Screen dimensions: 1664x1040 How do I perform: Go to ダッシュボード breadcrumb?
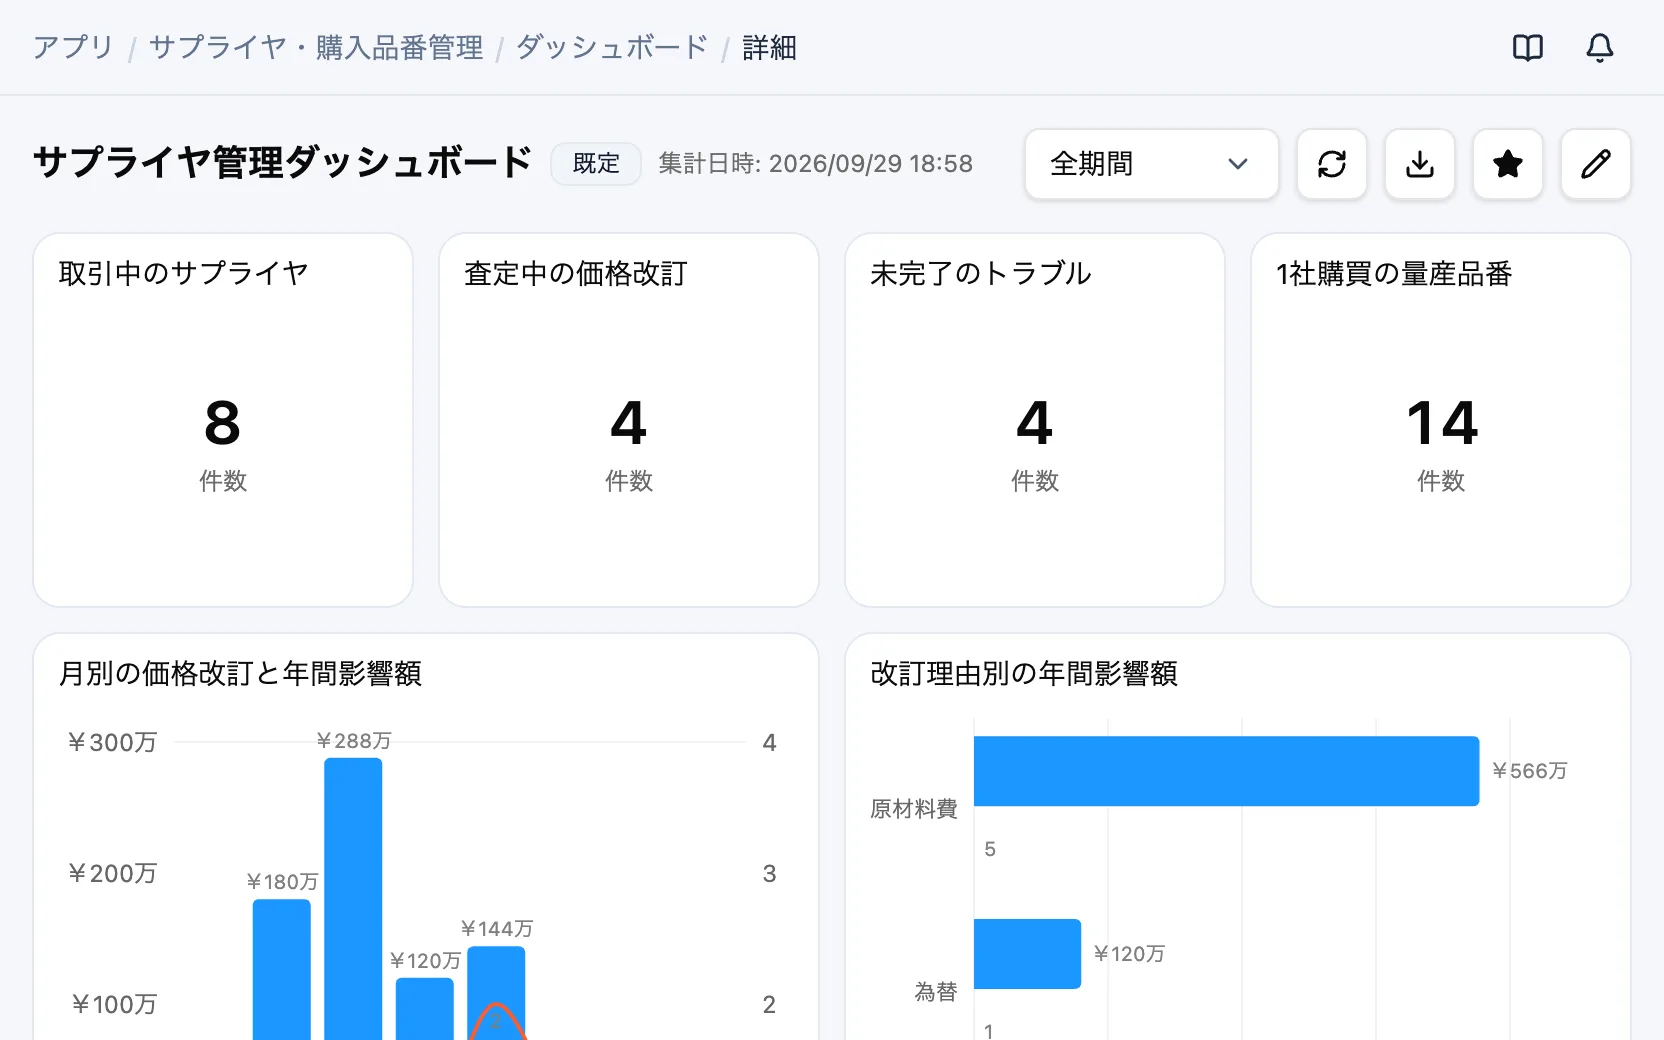612,48
